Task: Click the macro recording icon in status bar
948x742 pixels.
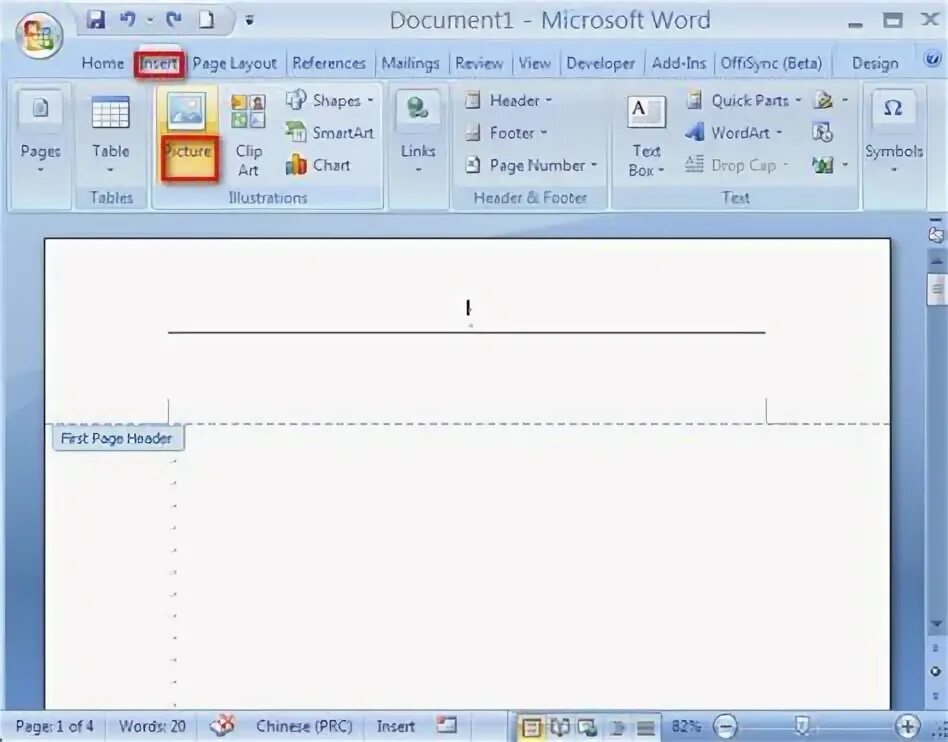Action: 447,724
